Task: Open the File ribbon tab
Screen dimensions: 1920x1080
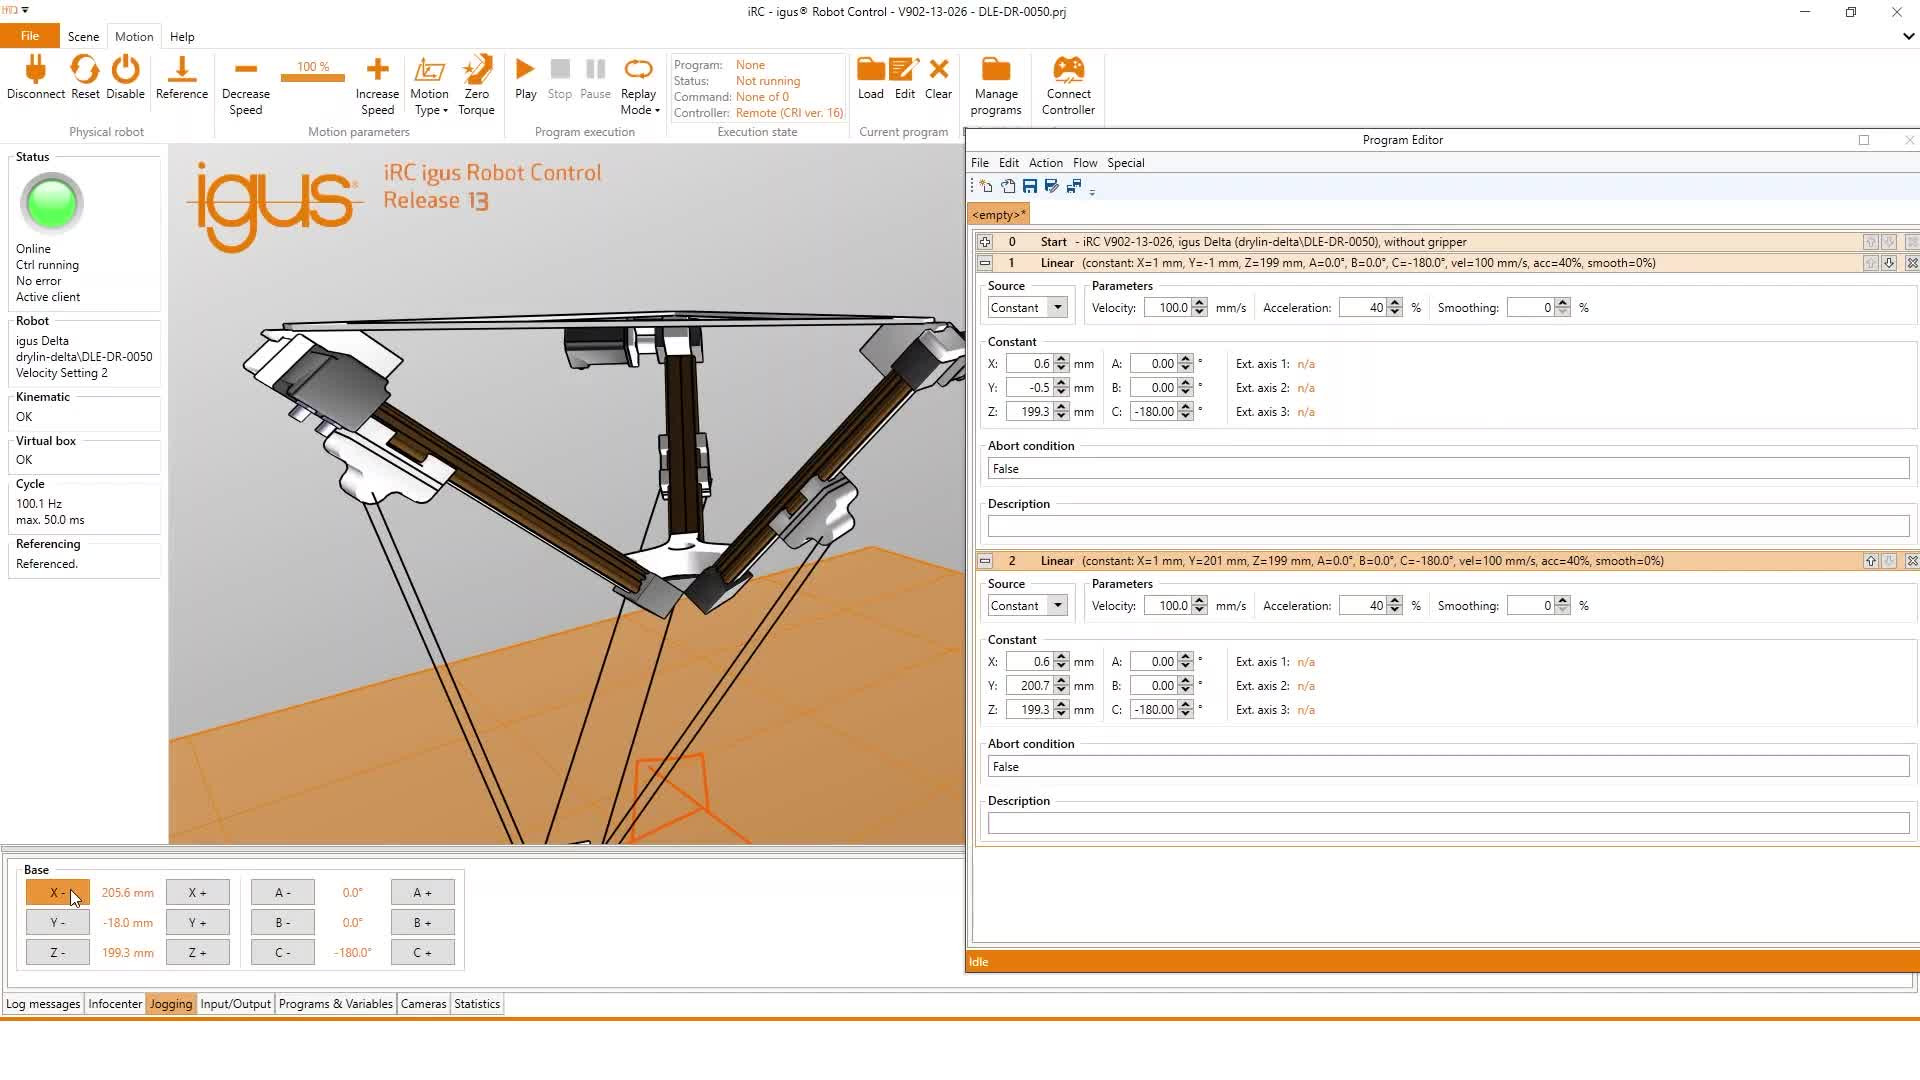Action: click(x=30, y=36)
